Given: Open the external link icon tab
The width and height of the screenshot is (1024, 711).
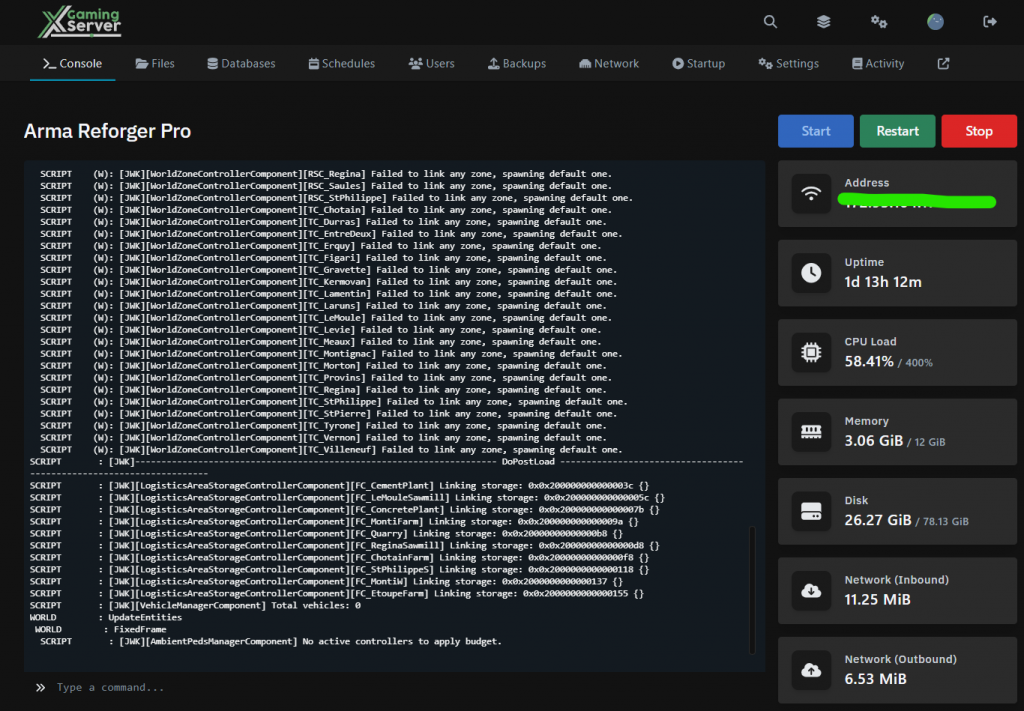Looking at the screenshot, I should tap(943, 63).
